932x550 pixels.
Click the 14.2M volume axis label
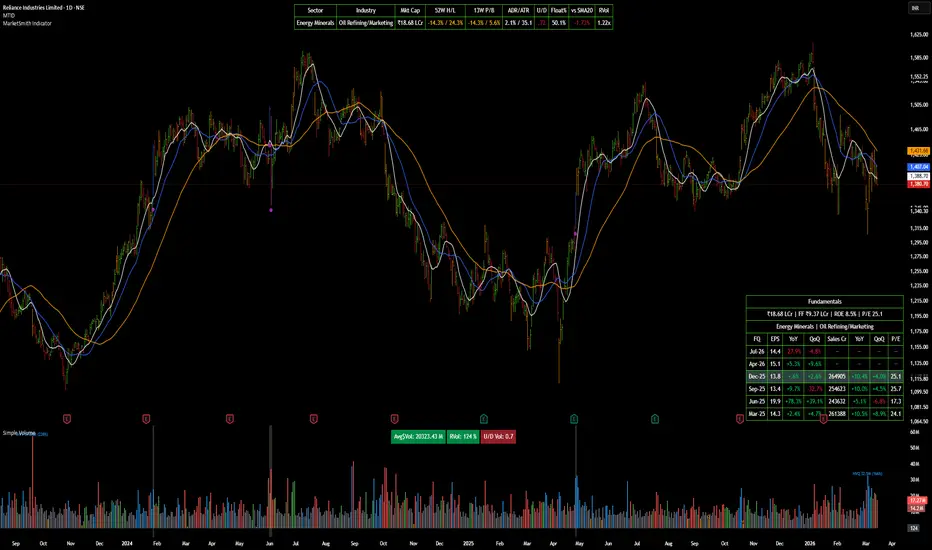917,508
